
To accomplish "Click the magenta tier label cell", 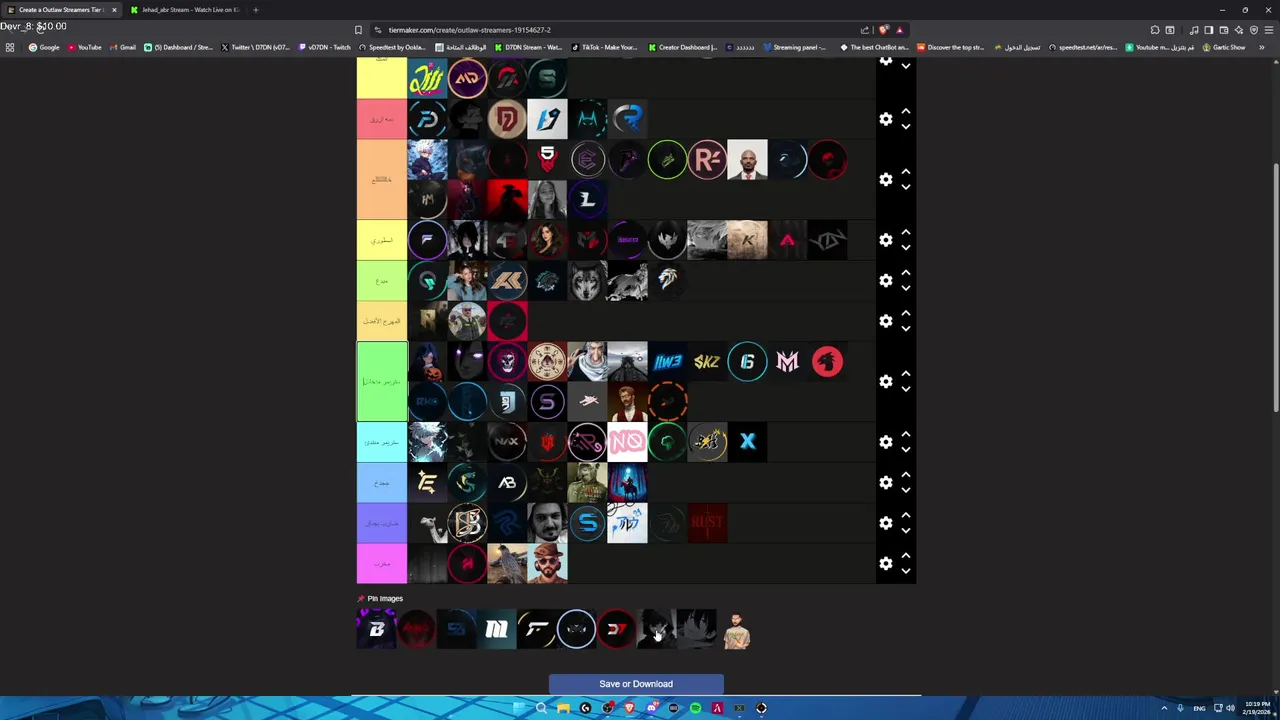I will [x=382, y=564].
